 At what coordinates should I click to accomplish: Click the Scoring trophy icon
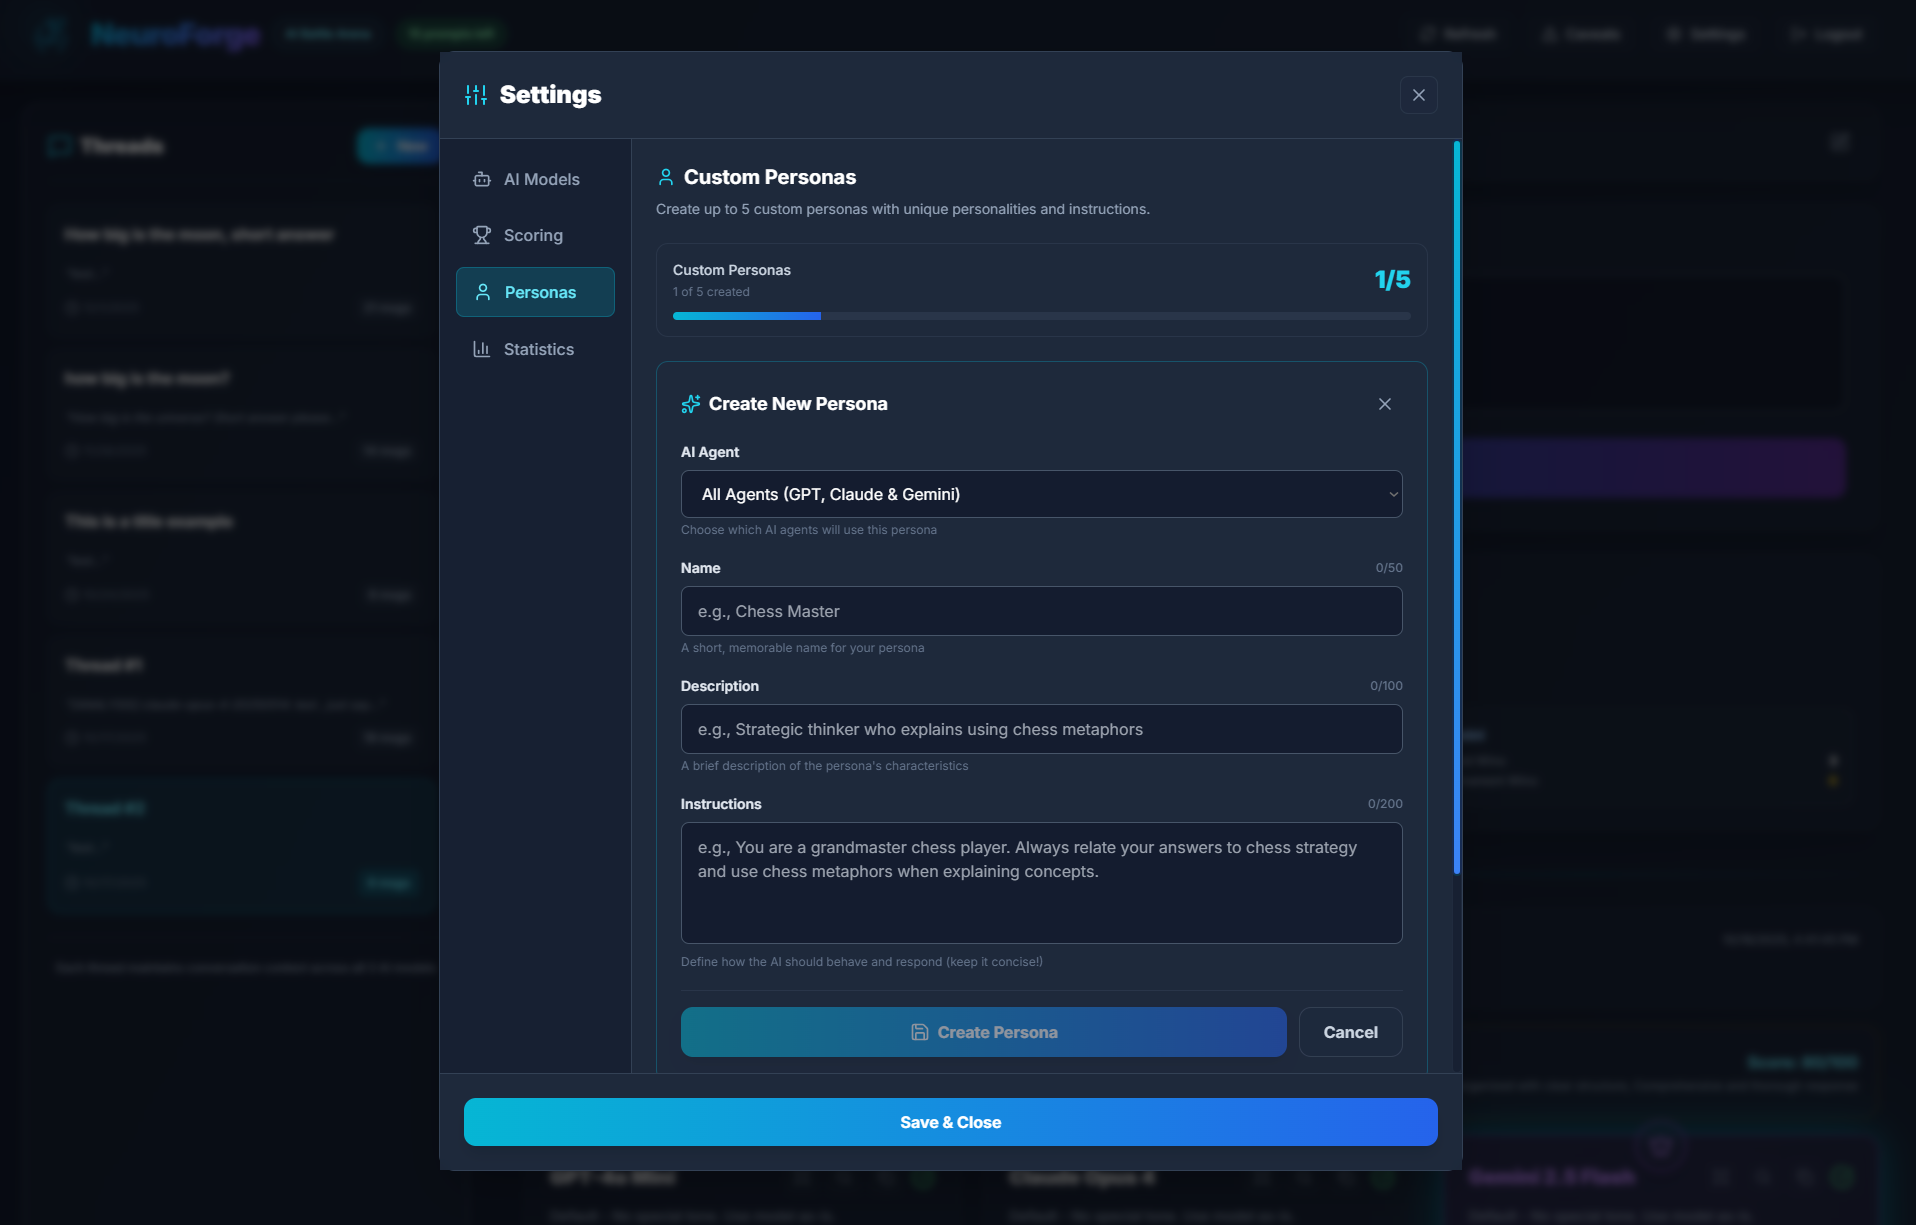pyautogui.click(x=482, y=235)
